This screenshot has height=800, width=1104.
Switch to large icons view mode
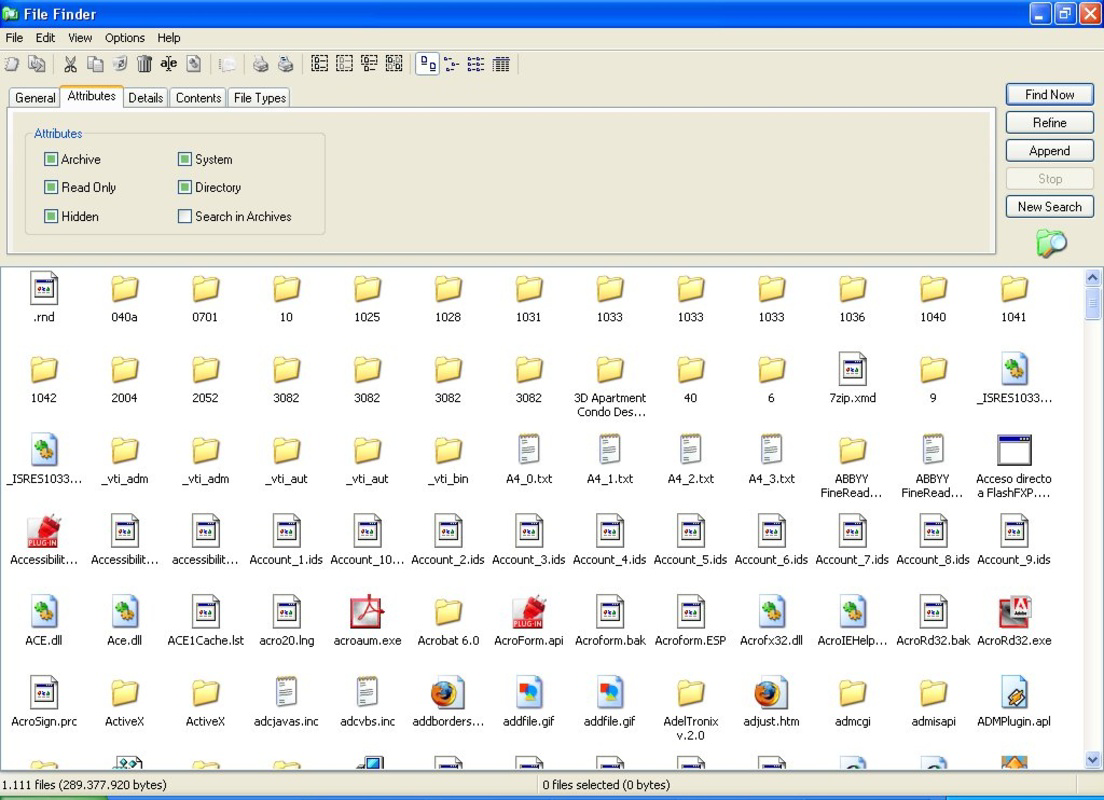pos(427,65)
